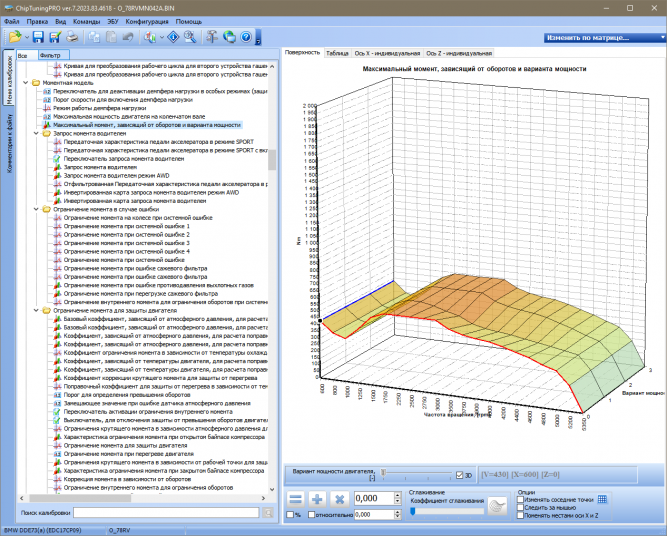Viewport: 667px width, 536px height.
Task: Enable the % checkbox
Action: pyautogui.click(x=290, y=515)
